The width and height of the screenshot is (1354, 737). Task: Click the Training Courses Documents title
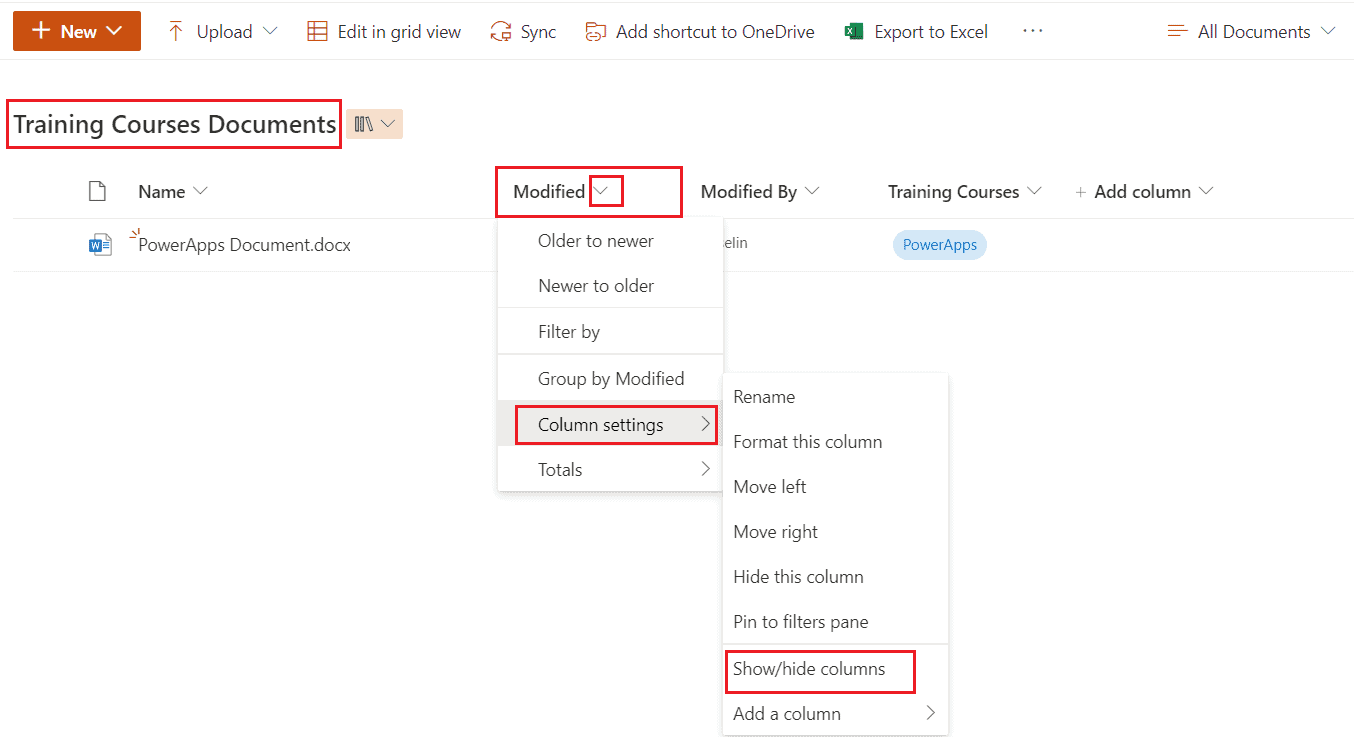tap(175, 124)
